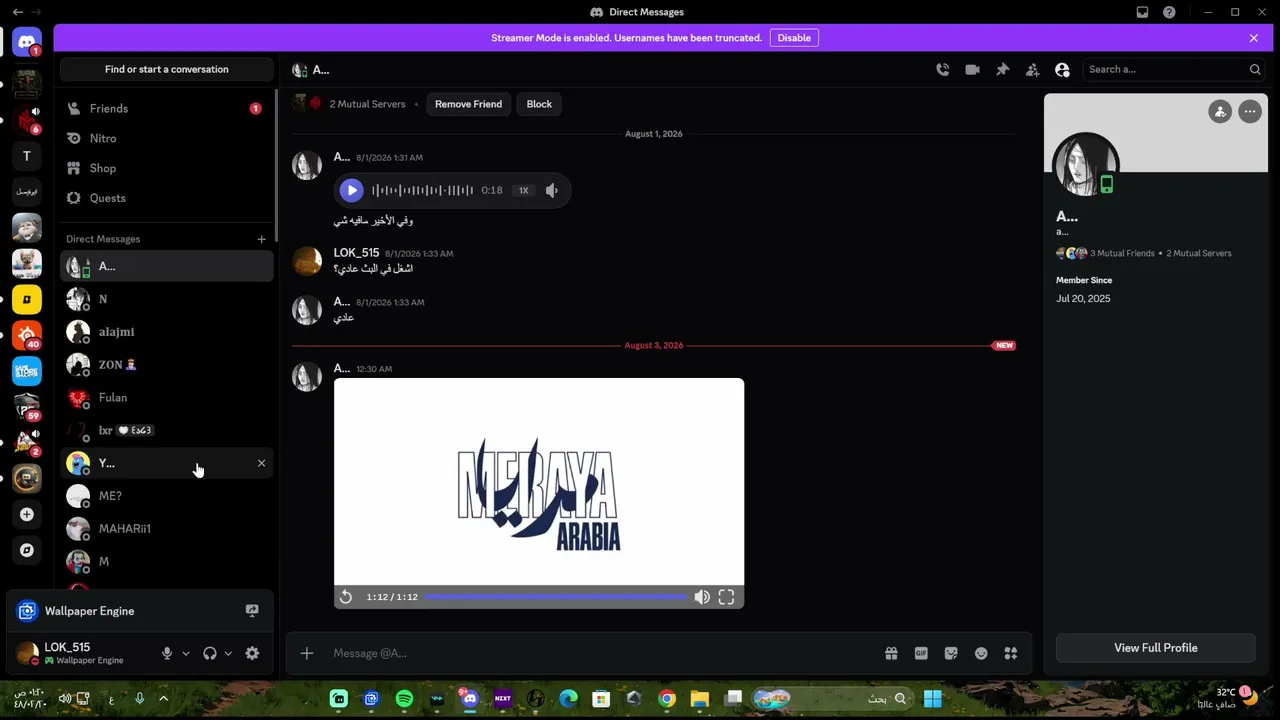1280x720 pixels.
Task: Open profile more options menu
Action: pos(1250,112)
